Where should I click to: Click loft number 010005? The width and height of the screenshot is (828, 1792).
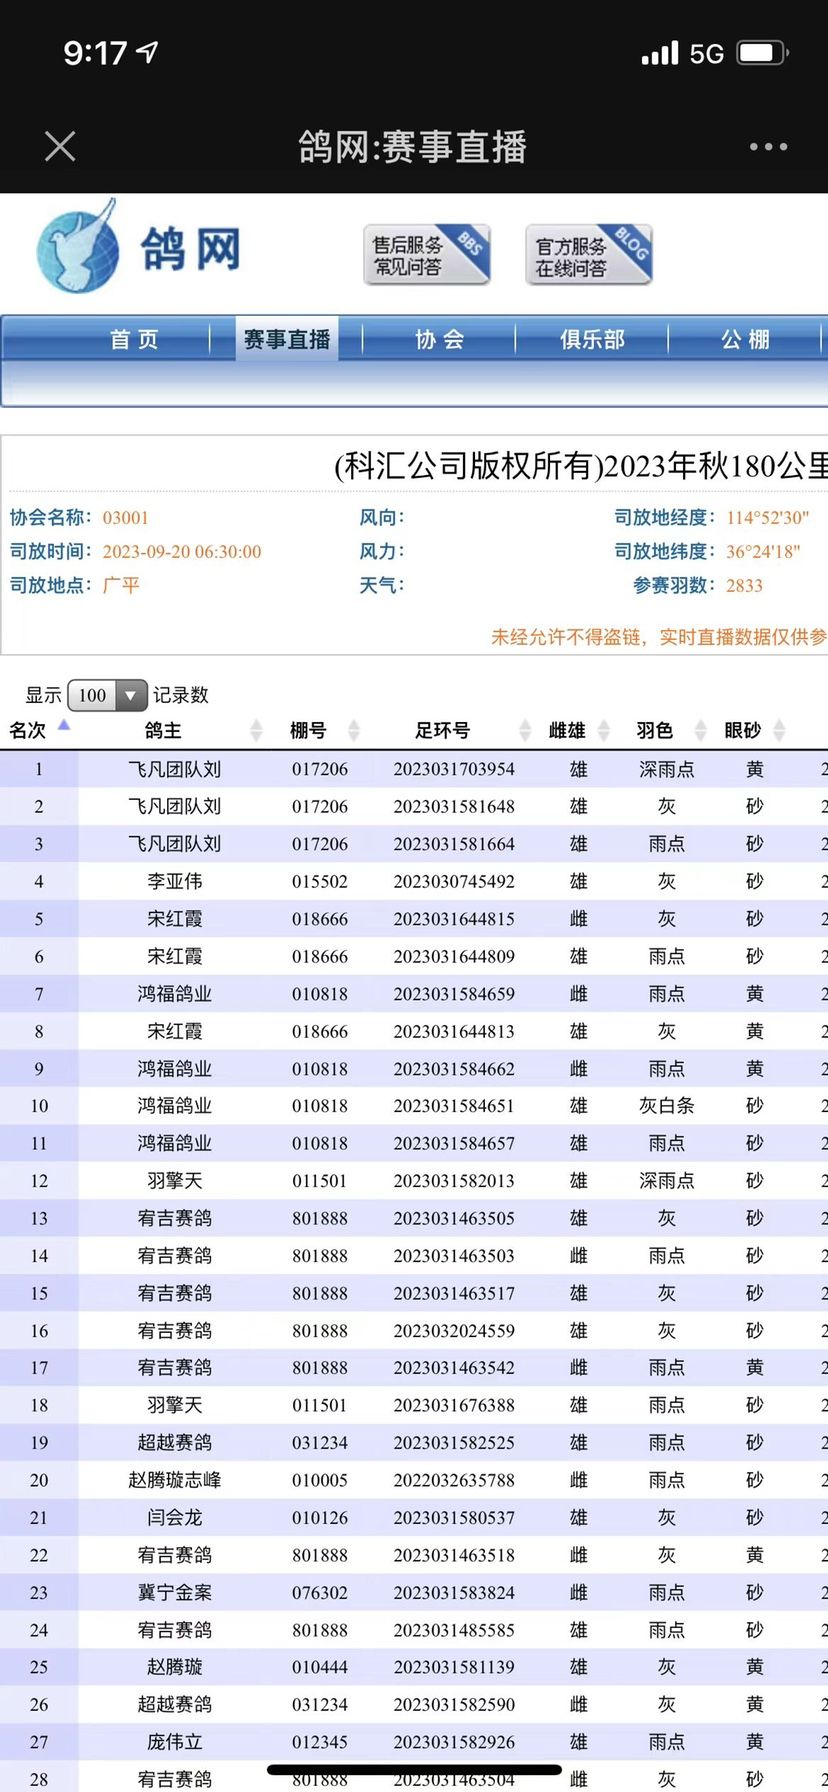coord(320,1480)
